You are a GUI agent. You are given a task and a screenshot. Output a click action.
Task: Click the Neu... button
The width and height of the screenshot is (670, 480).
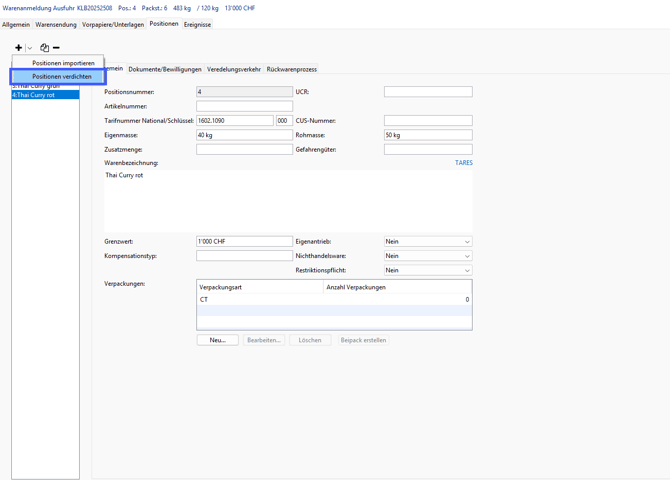point(217,340)
